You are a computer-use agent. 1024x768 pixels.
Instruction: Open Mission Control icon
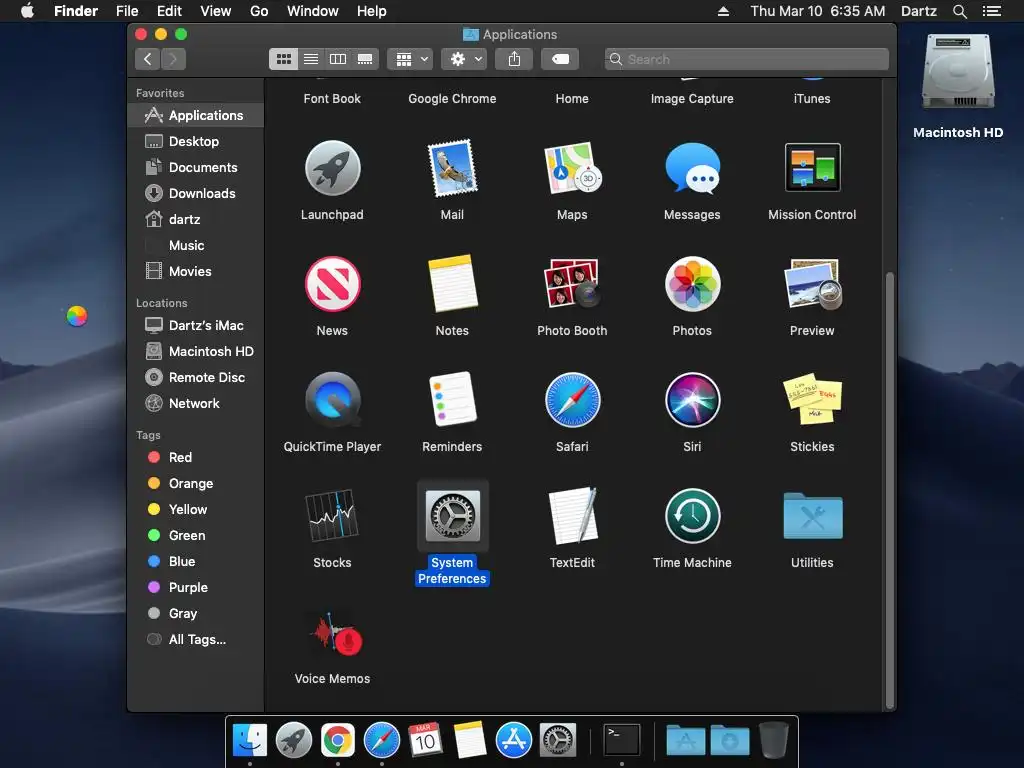point(812,167)
